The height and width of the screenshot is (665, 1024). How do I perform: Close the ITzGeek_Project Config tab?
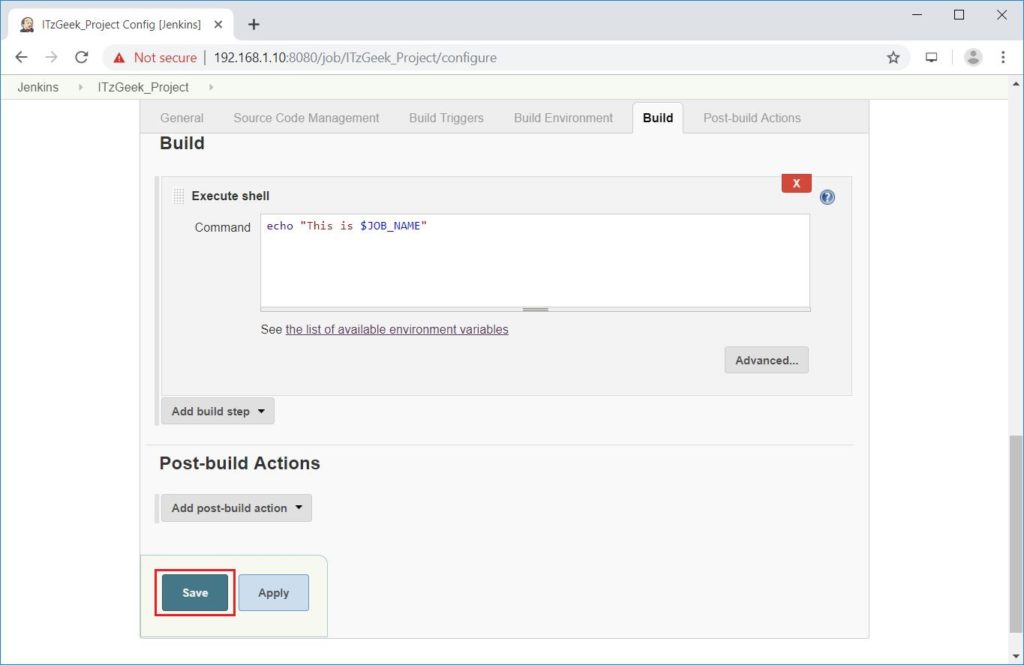[x=218, y=25]
